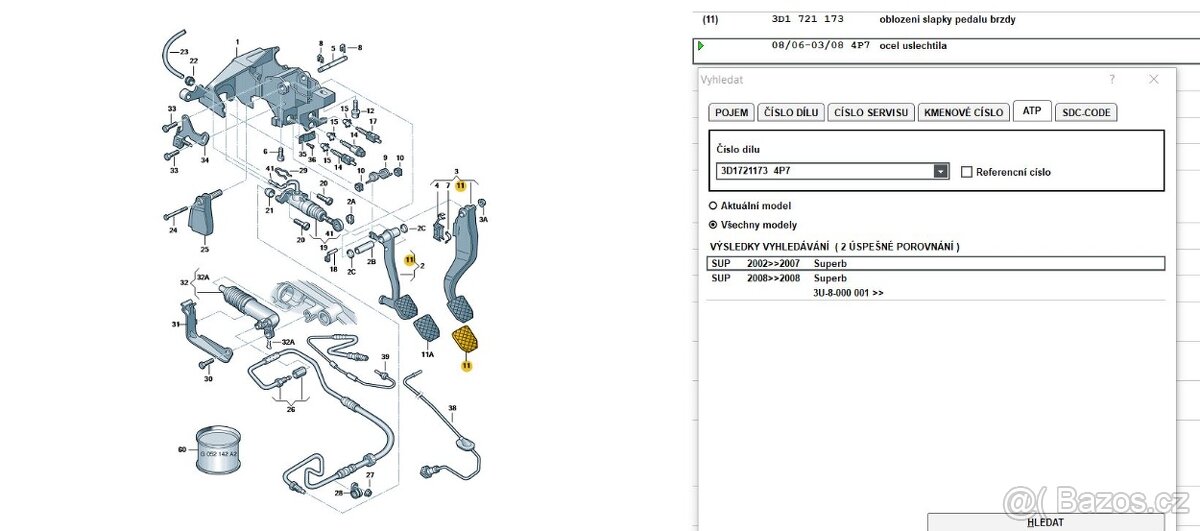Choose the Všechny modely radio option

pyautogui.click(x=713, y=225)
